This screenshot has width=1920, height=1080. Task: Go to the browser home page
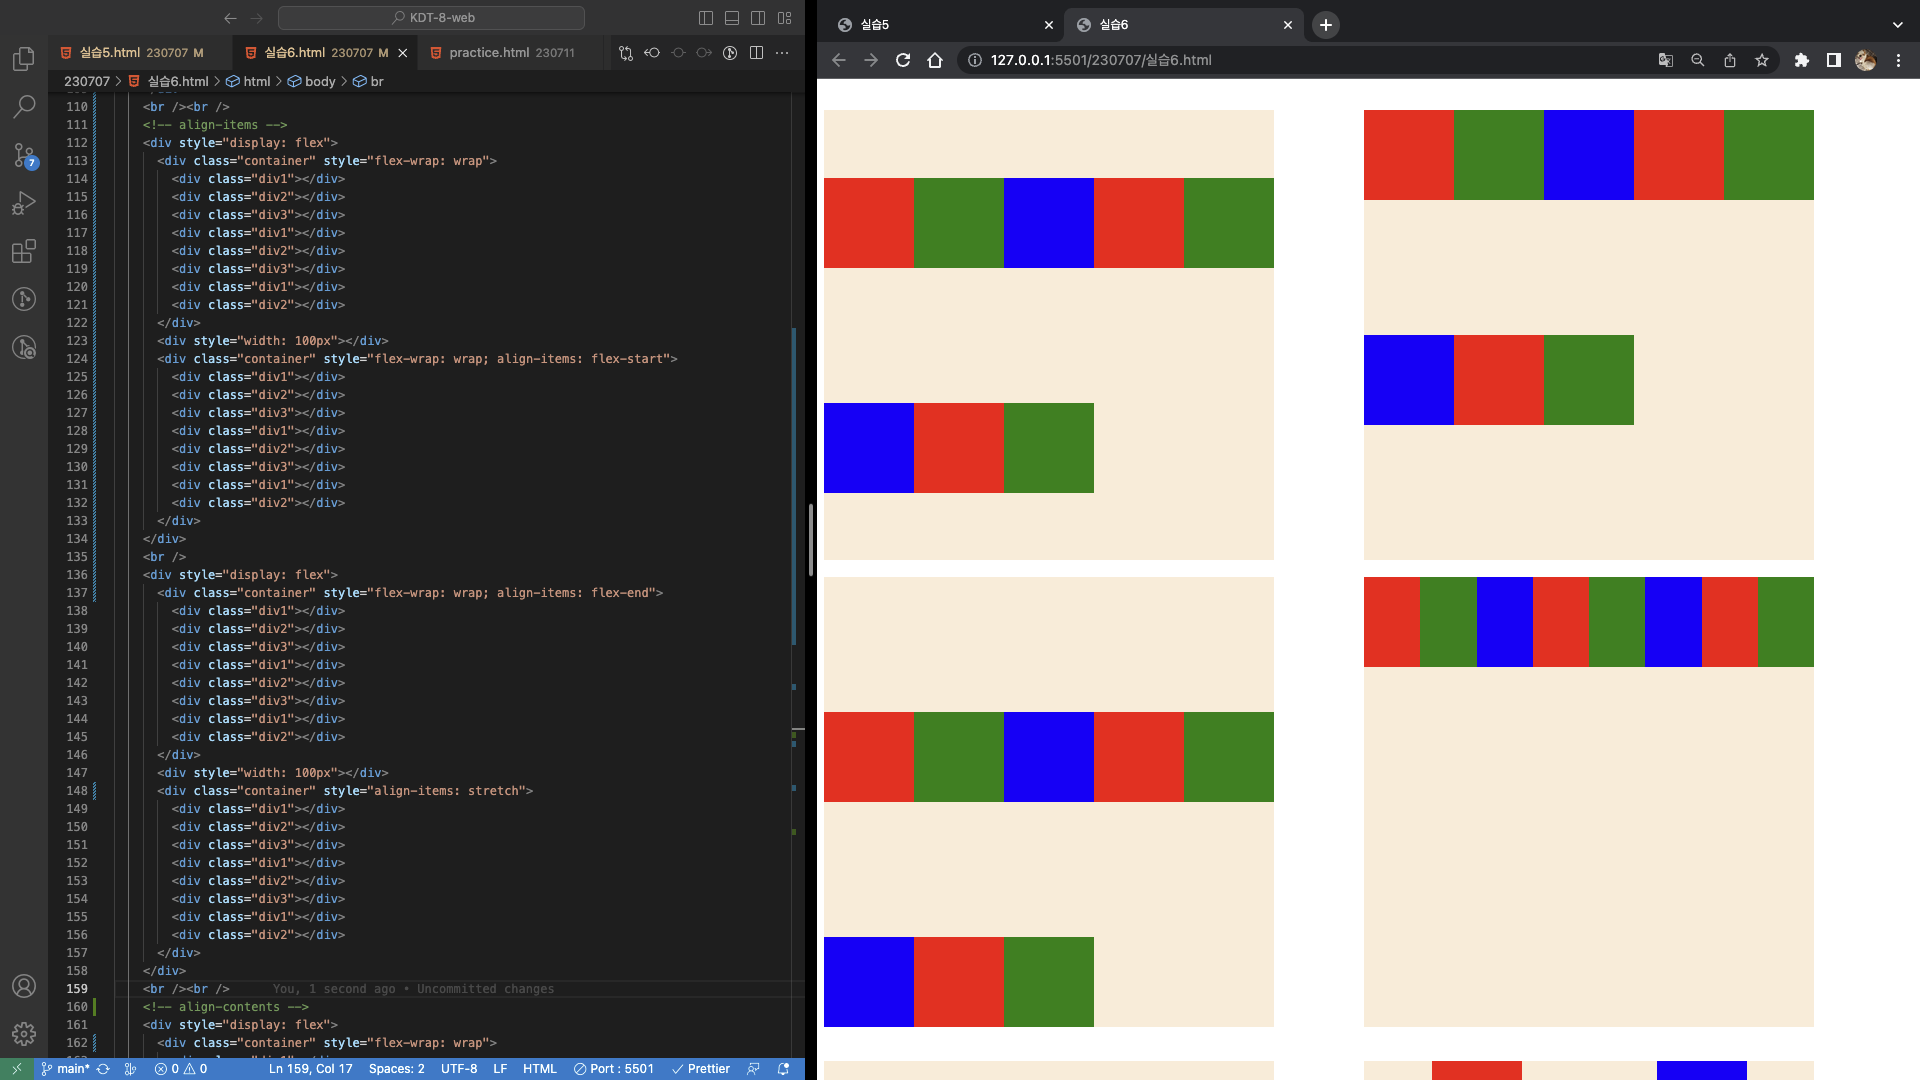[935, 60]
